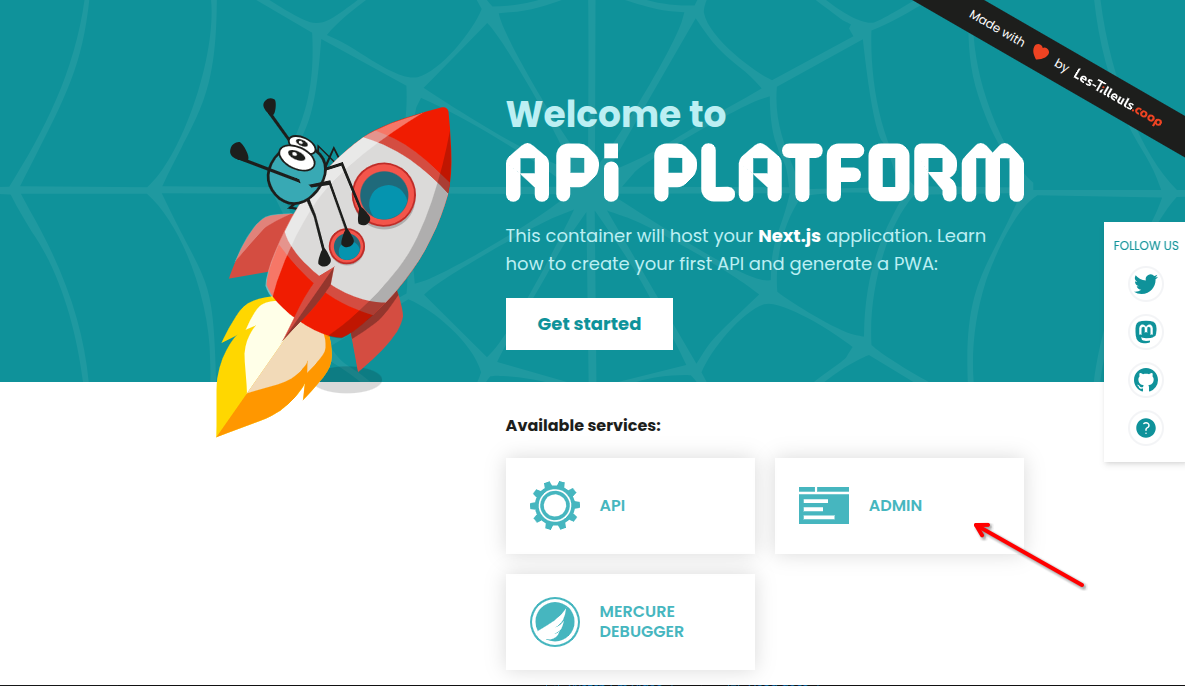This screenshot has width=1185, height=686.
Task: Click the Follow Us panel header
Action: 1145,245
